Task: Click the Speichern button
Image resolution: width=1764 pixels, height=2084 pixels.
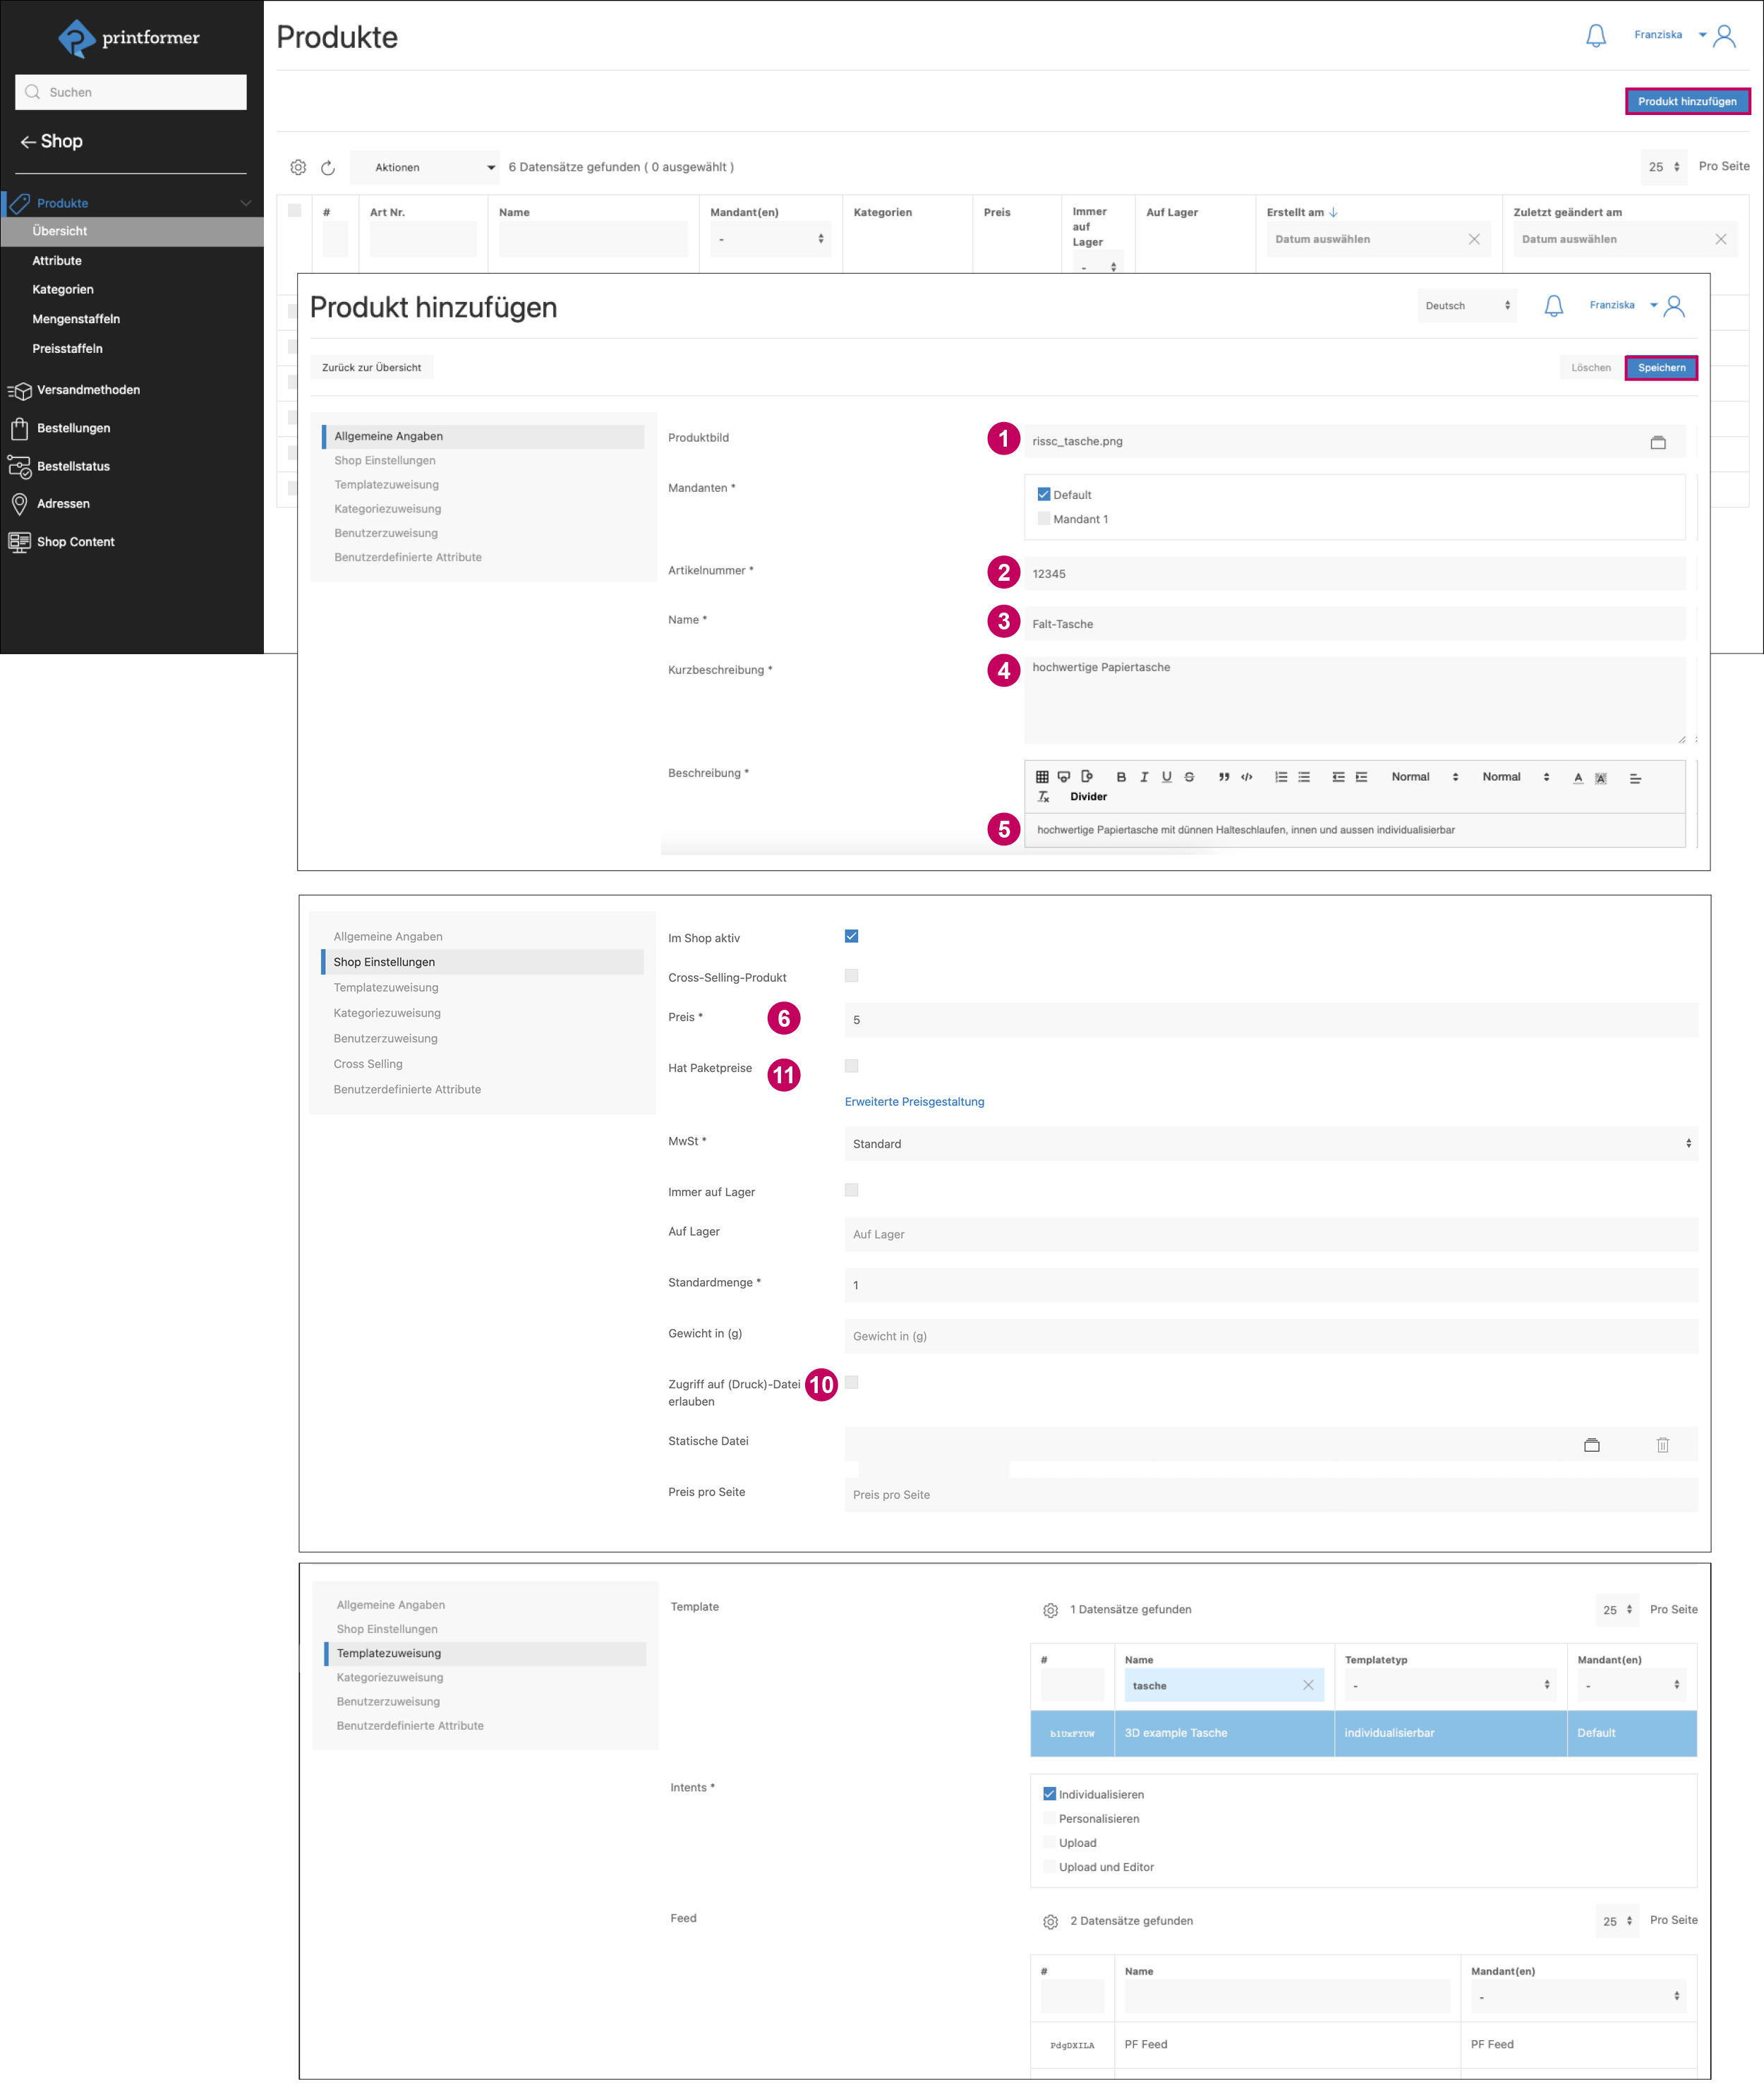Action: point(1660,368)
